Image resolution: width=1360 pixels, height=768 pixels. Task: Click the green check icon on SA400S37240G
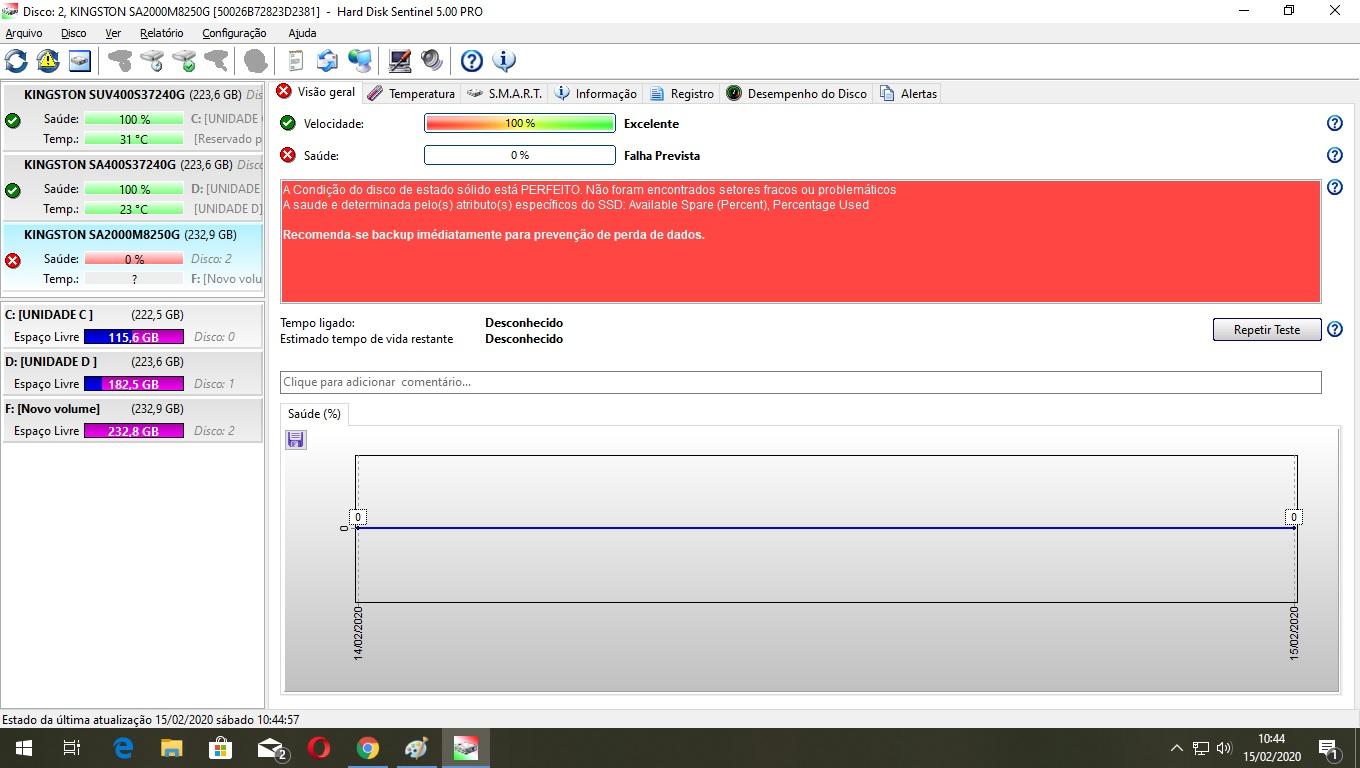tap(13, 190)
